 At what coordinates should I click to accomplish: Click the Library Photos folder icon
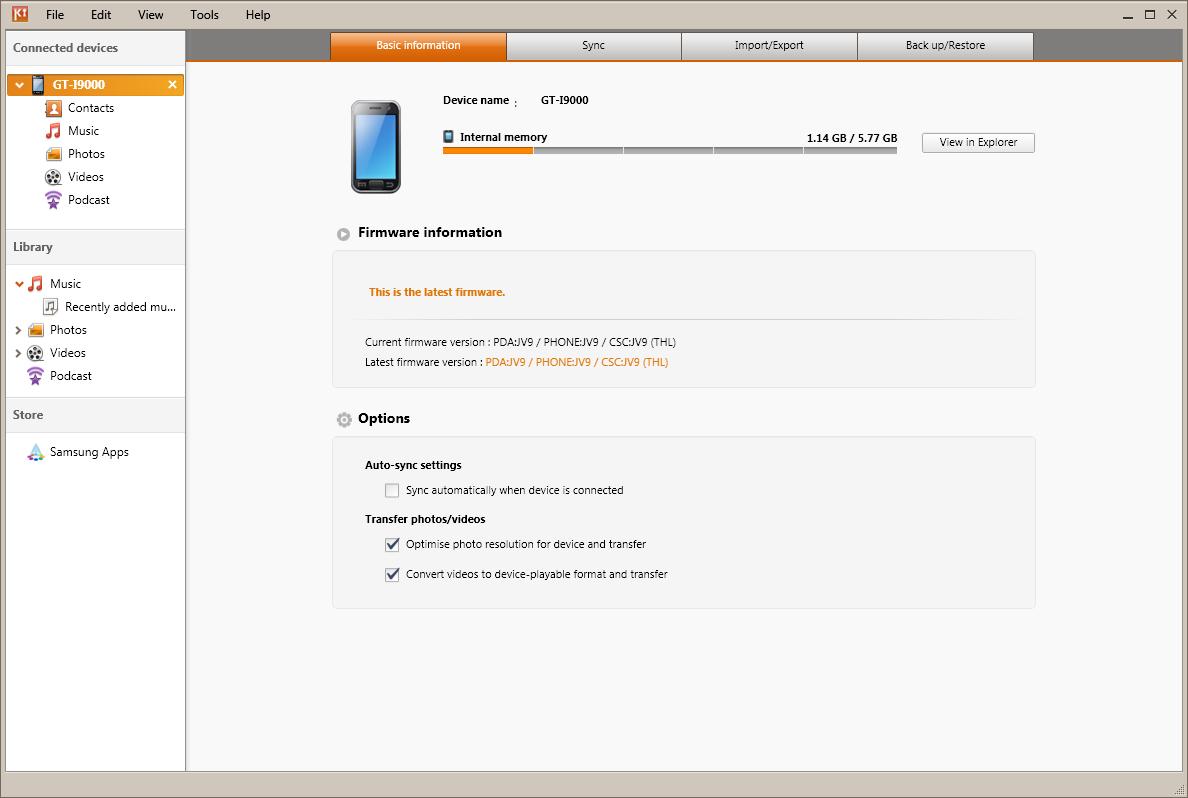pyautogui.click(x=36, y=330)
